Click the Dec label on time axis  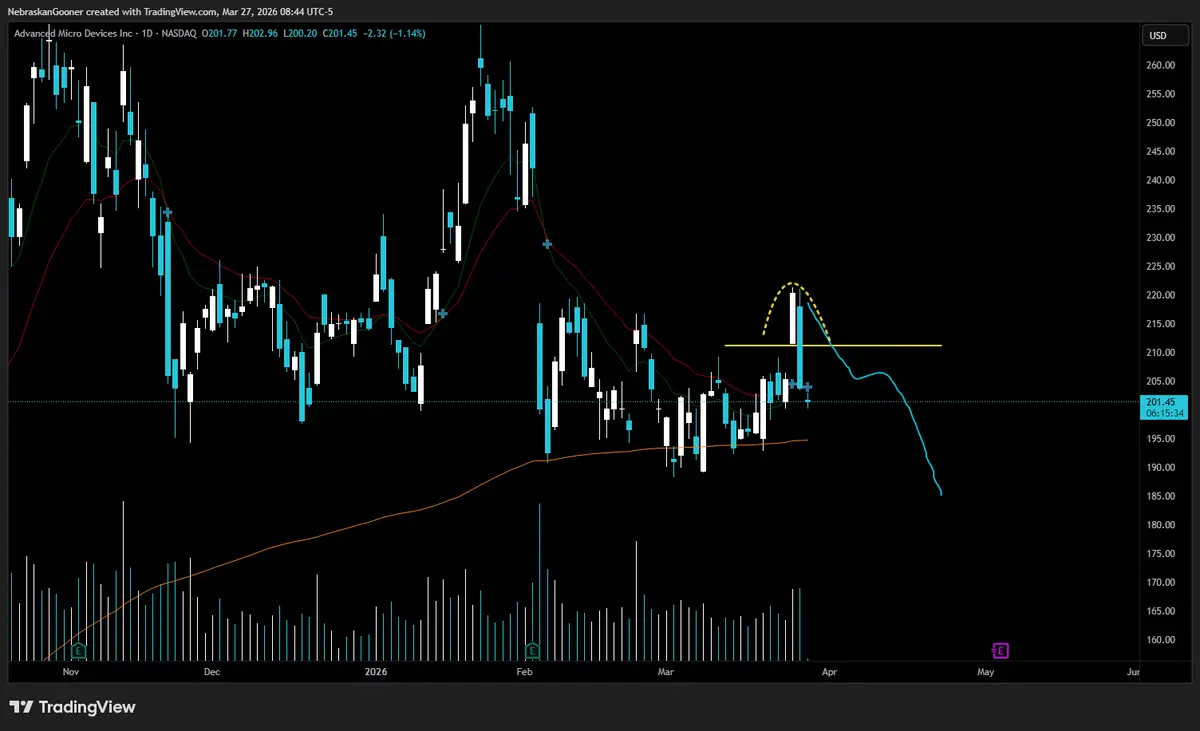pyautogui.click(x=212, y=673)
